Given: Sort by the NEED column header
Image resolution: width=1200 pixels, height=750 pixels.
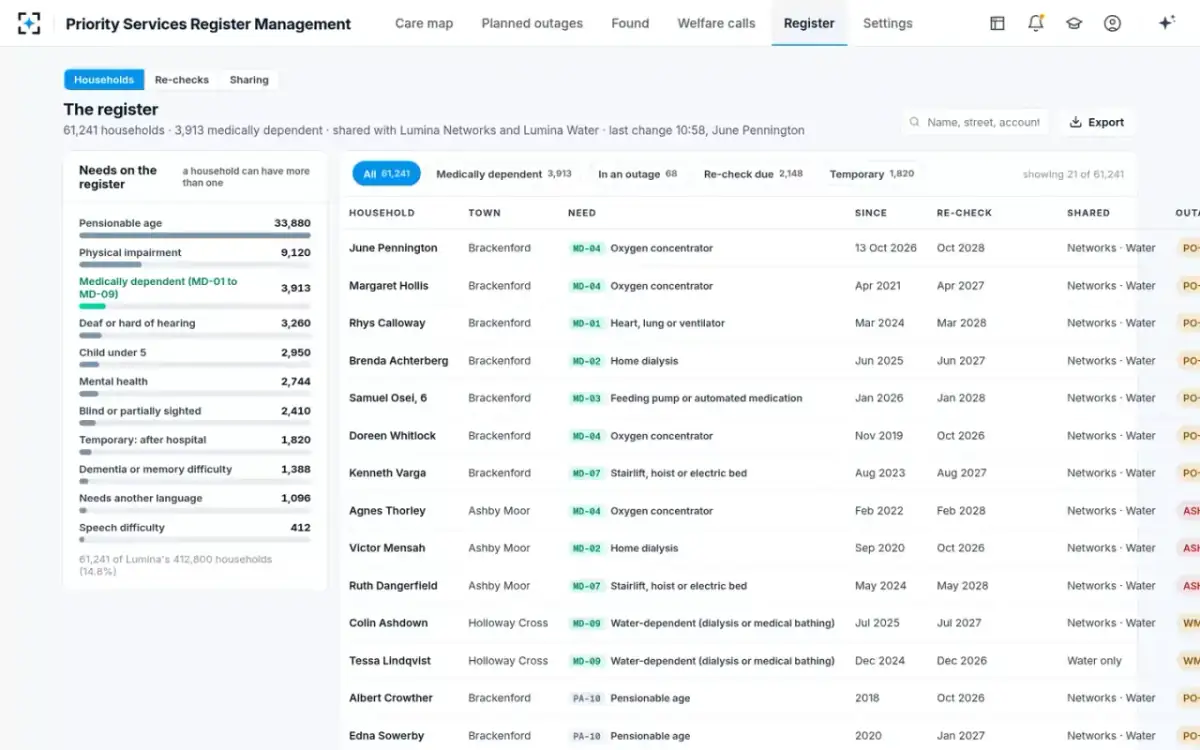Looking at the screenshot, I should click(581, 213).
